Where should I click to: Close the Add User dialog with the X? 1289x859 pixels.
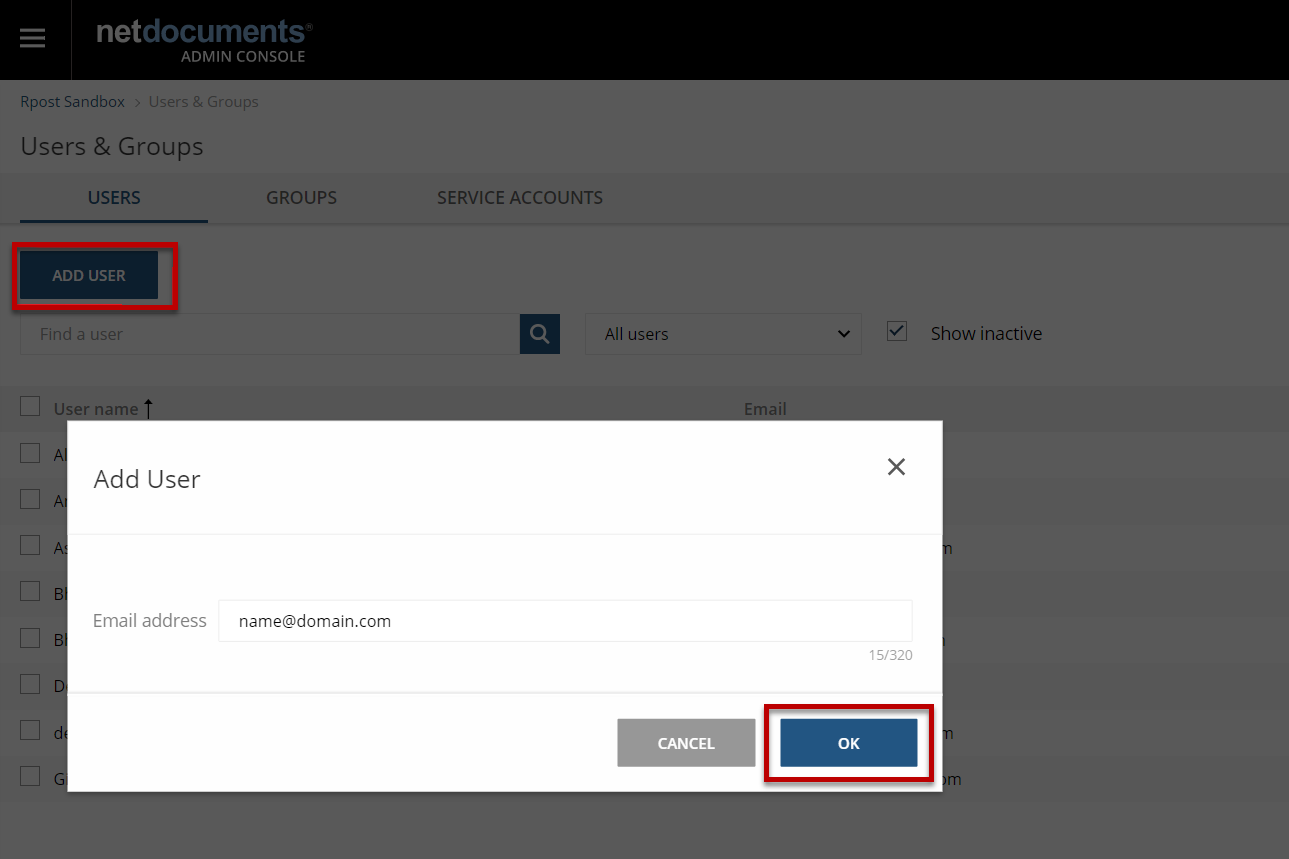tap(895, 466)
